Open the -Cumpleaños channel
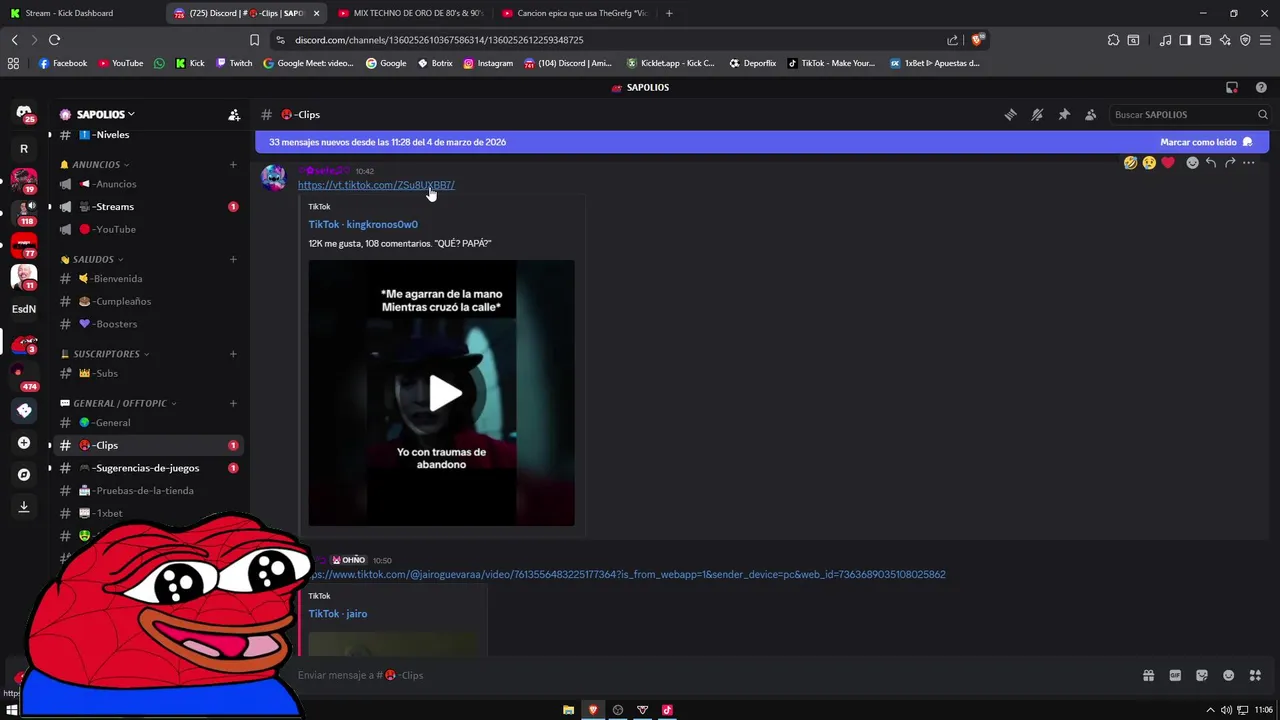The height and width of the screenshot is (720, 1280). [148, 302]
